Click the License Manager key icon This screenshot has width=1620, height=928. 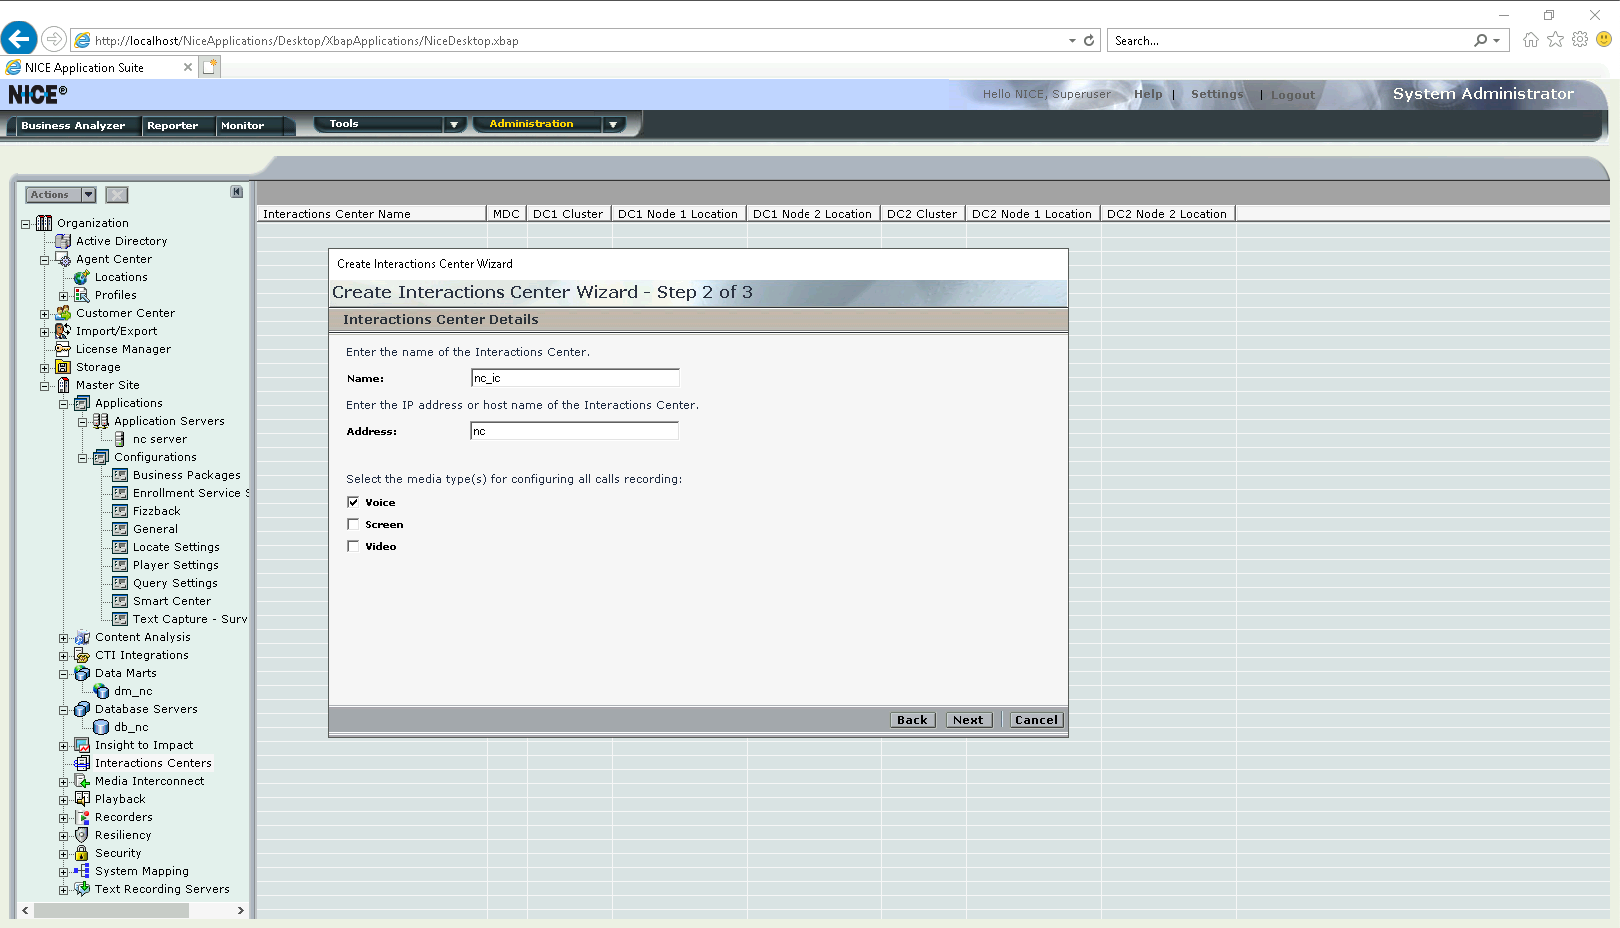[63, 349]
